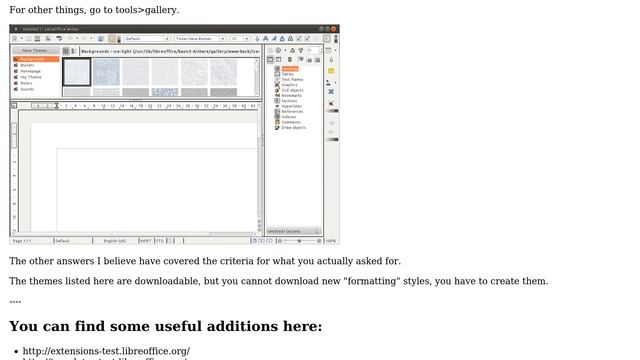Viewport: 640px width, 360px height.
Task: Click the Comments entry in Navigator
Action: pyautogui.click(x=291, y=122)
